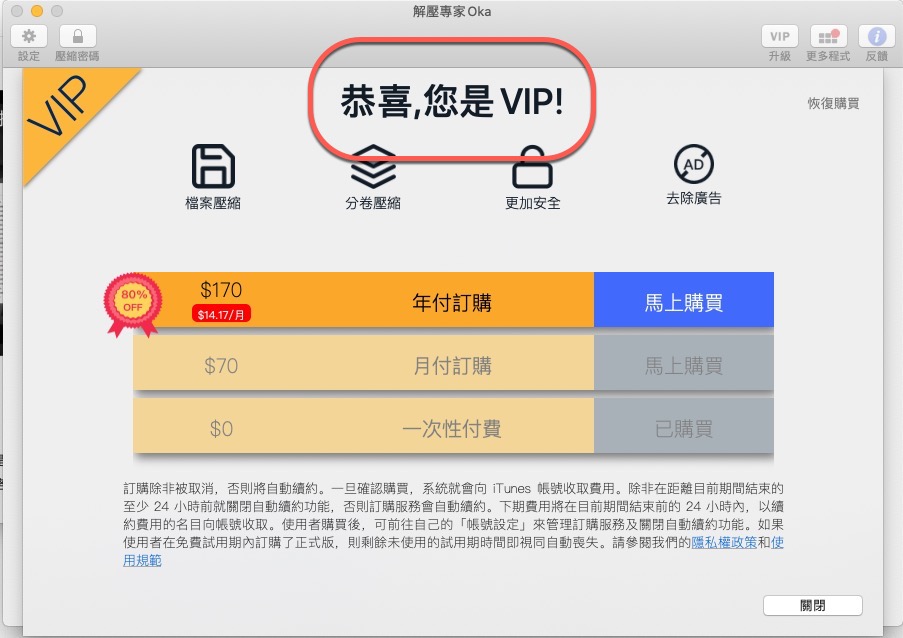The height and width of the screenshot is (638, 903).
Task: Open the 隱私權政策 link
Action: point(724,542)
